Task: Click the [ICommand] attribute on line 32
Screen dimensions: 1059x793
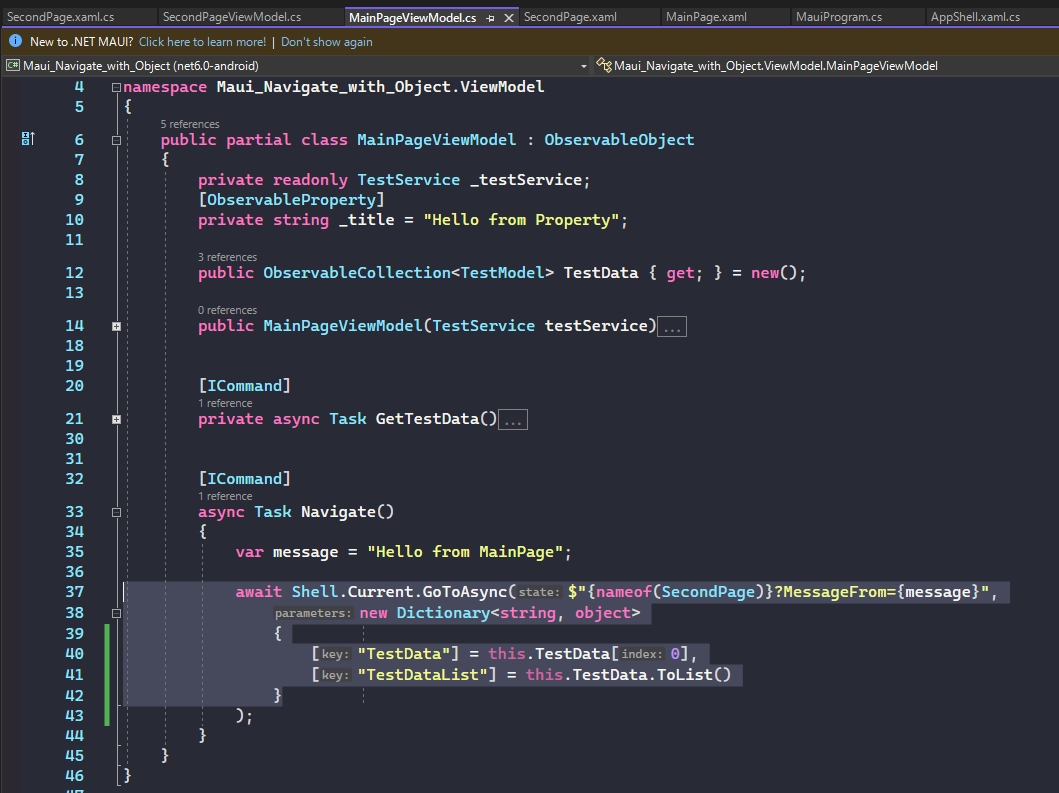Action: [x=244, y=479]
